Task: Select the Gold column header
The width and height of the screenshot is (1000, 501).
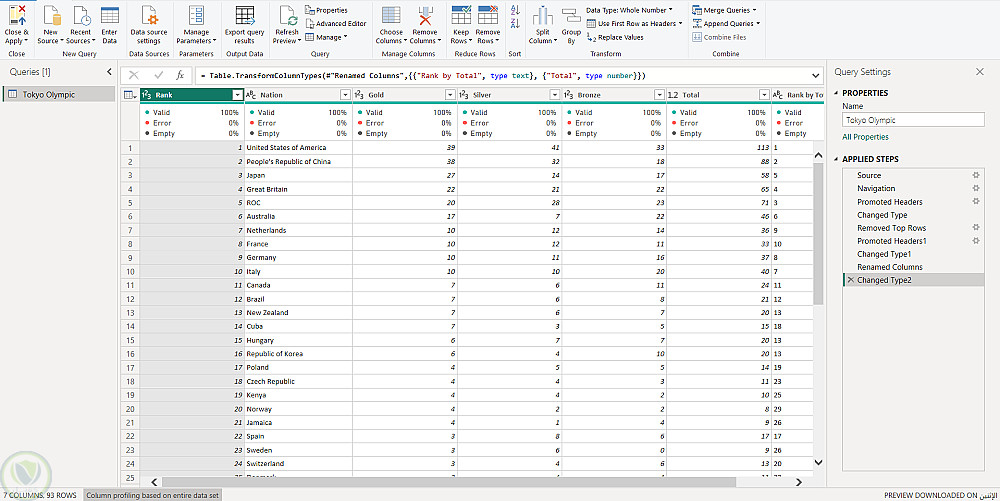Action: click(x=404, y=95)
